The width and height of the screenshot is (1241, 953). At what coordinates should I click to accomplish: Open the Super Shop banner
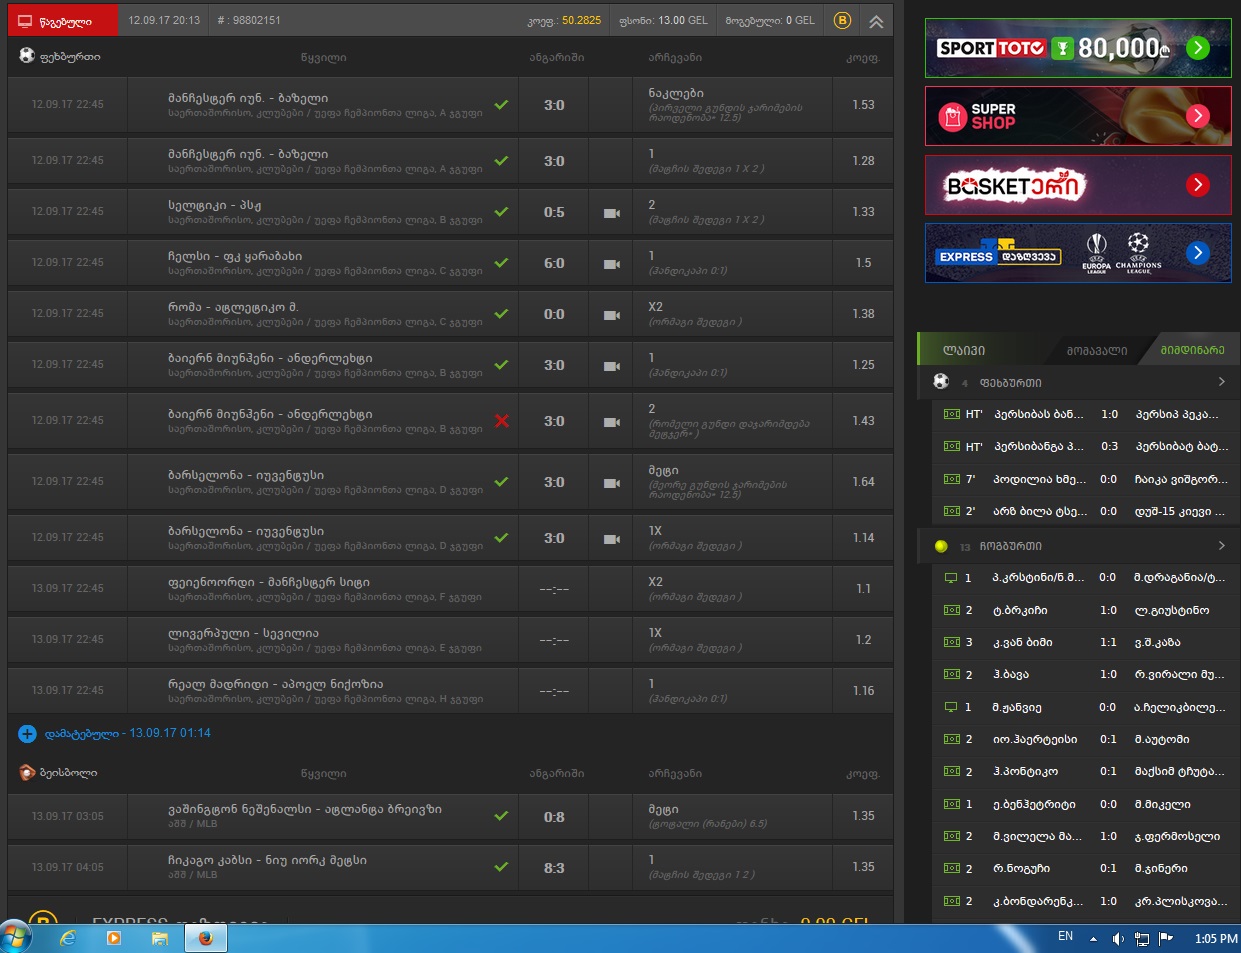coord(1078,116)
